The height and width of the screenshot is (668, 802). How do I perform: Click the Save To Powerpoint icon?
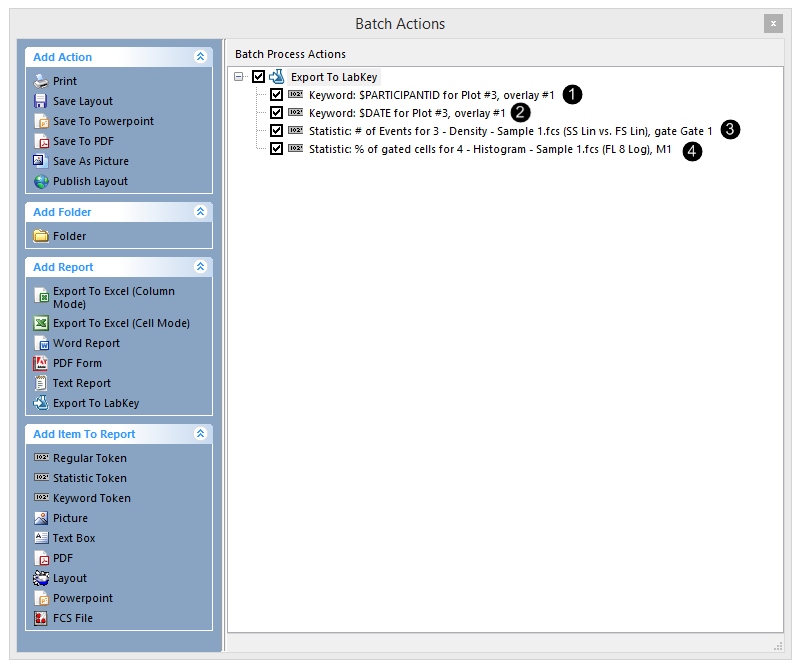[x=41, y=121]
